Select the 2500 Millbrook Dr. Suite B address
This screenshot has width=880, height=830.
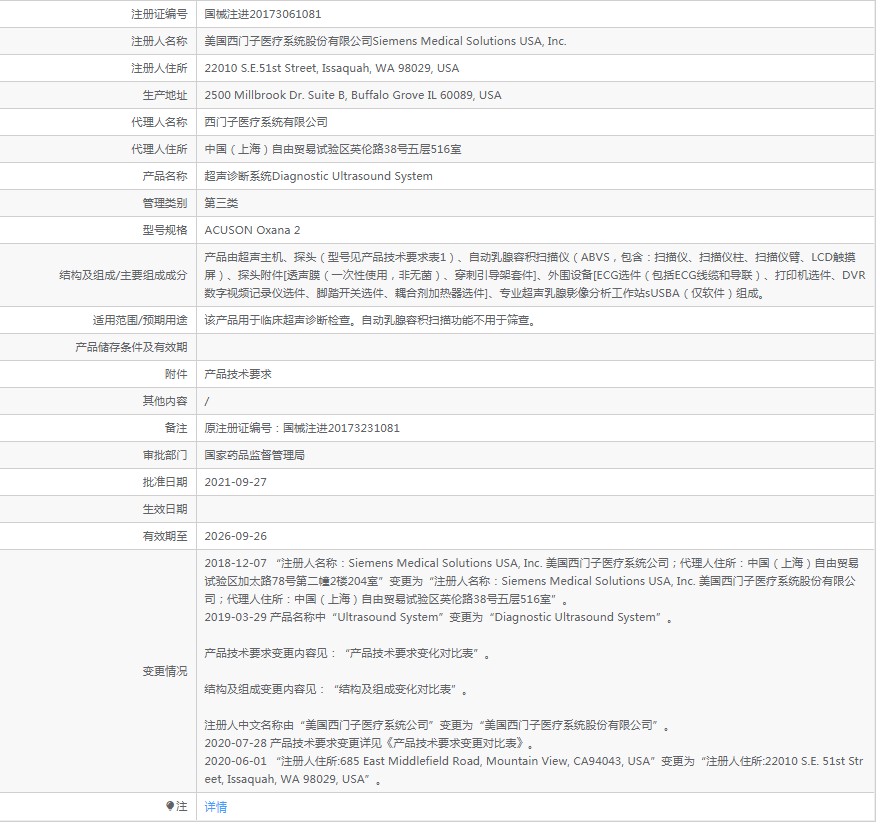pos(353,95)
